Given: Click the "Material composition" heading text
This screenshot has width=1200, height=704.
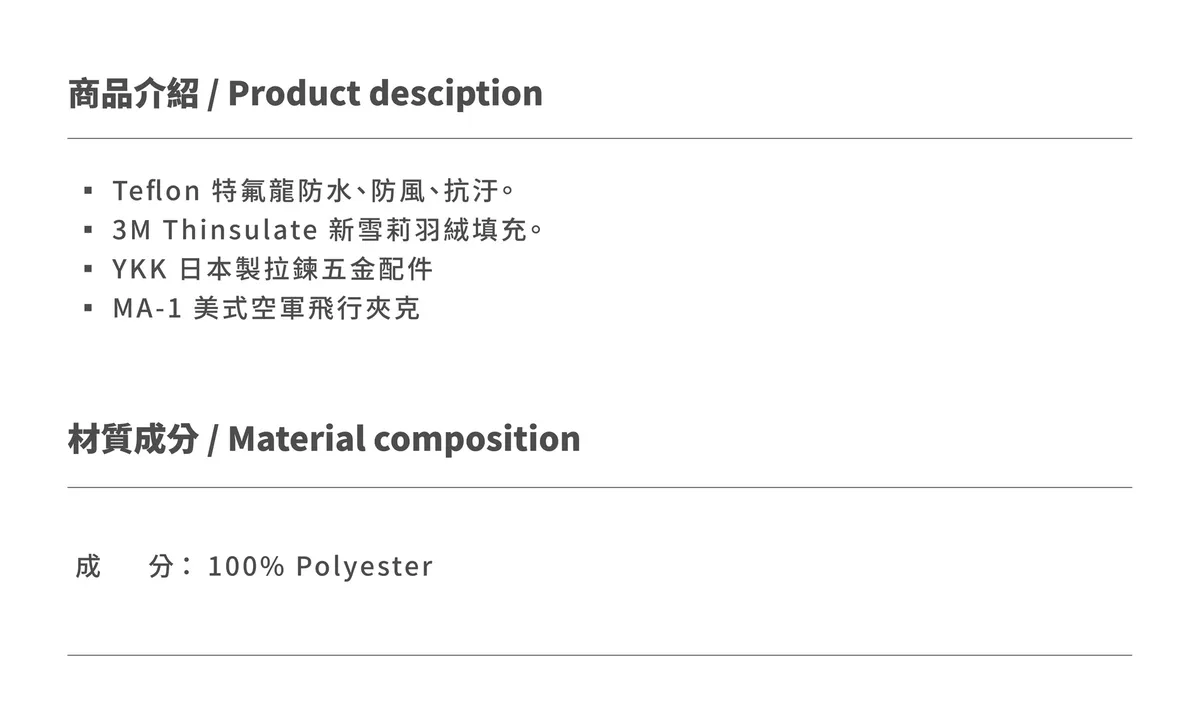Looking at the screenshot, I should pos(404,438).
